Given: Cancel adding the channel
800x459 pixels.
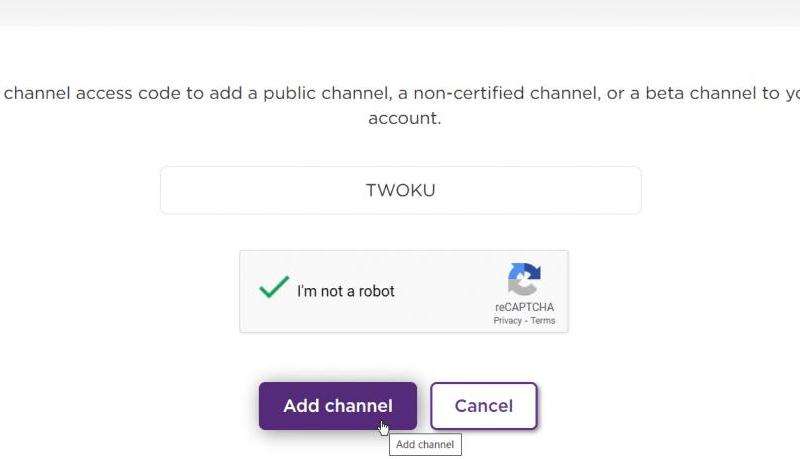Looking at the screenshot, I should [484, 406].
